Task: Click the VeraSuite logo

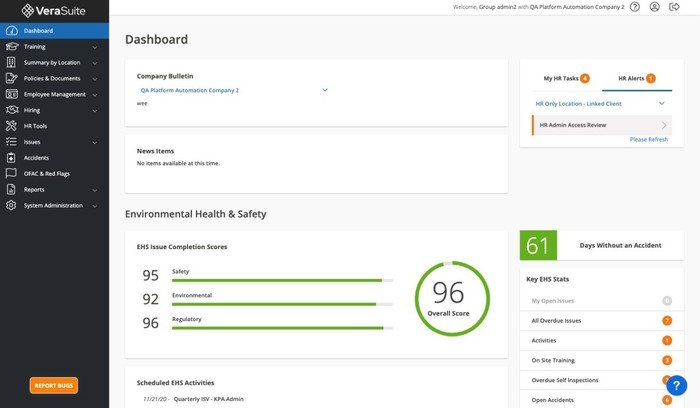Action: [x=54, y=11]
